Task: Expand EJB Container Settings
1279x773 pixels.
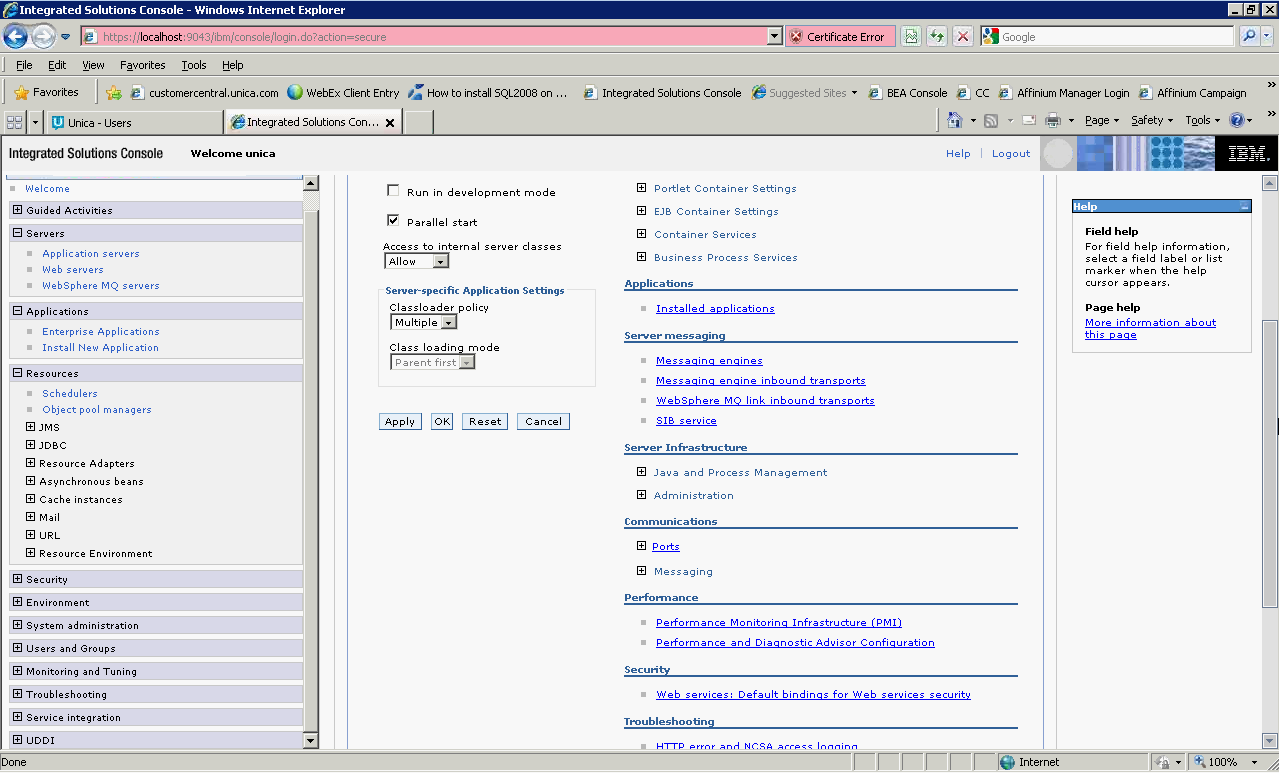Action: click(642, 211)
